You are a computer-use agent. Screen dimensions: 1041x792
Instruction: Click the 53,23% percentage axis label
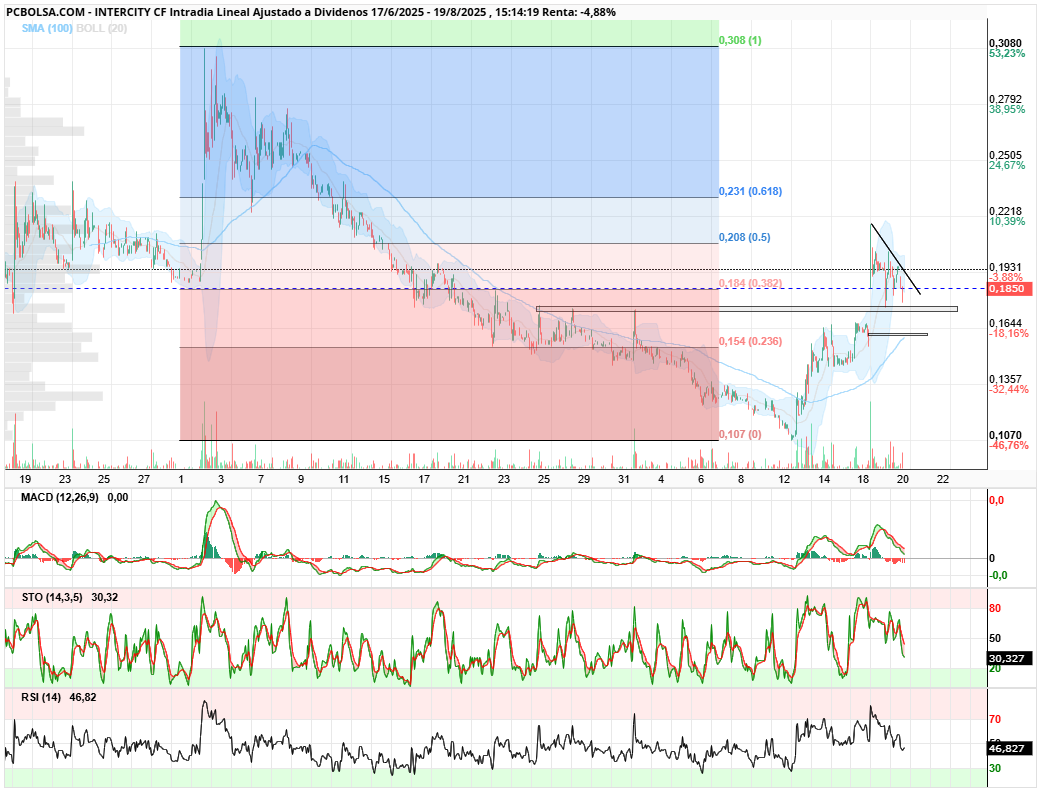tap(1007, 53)
